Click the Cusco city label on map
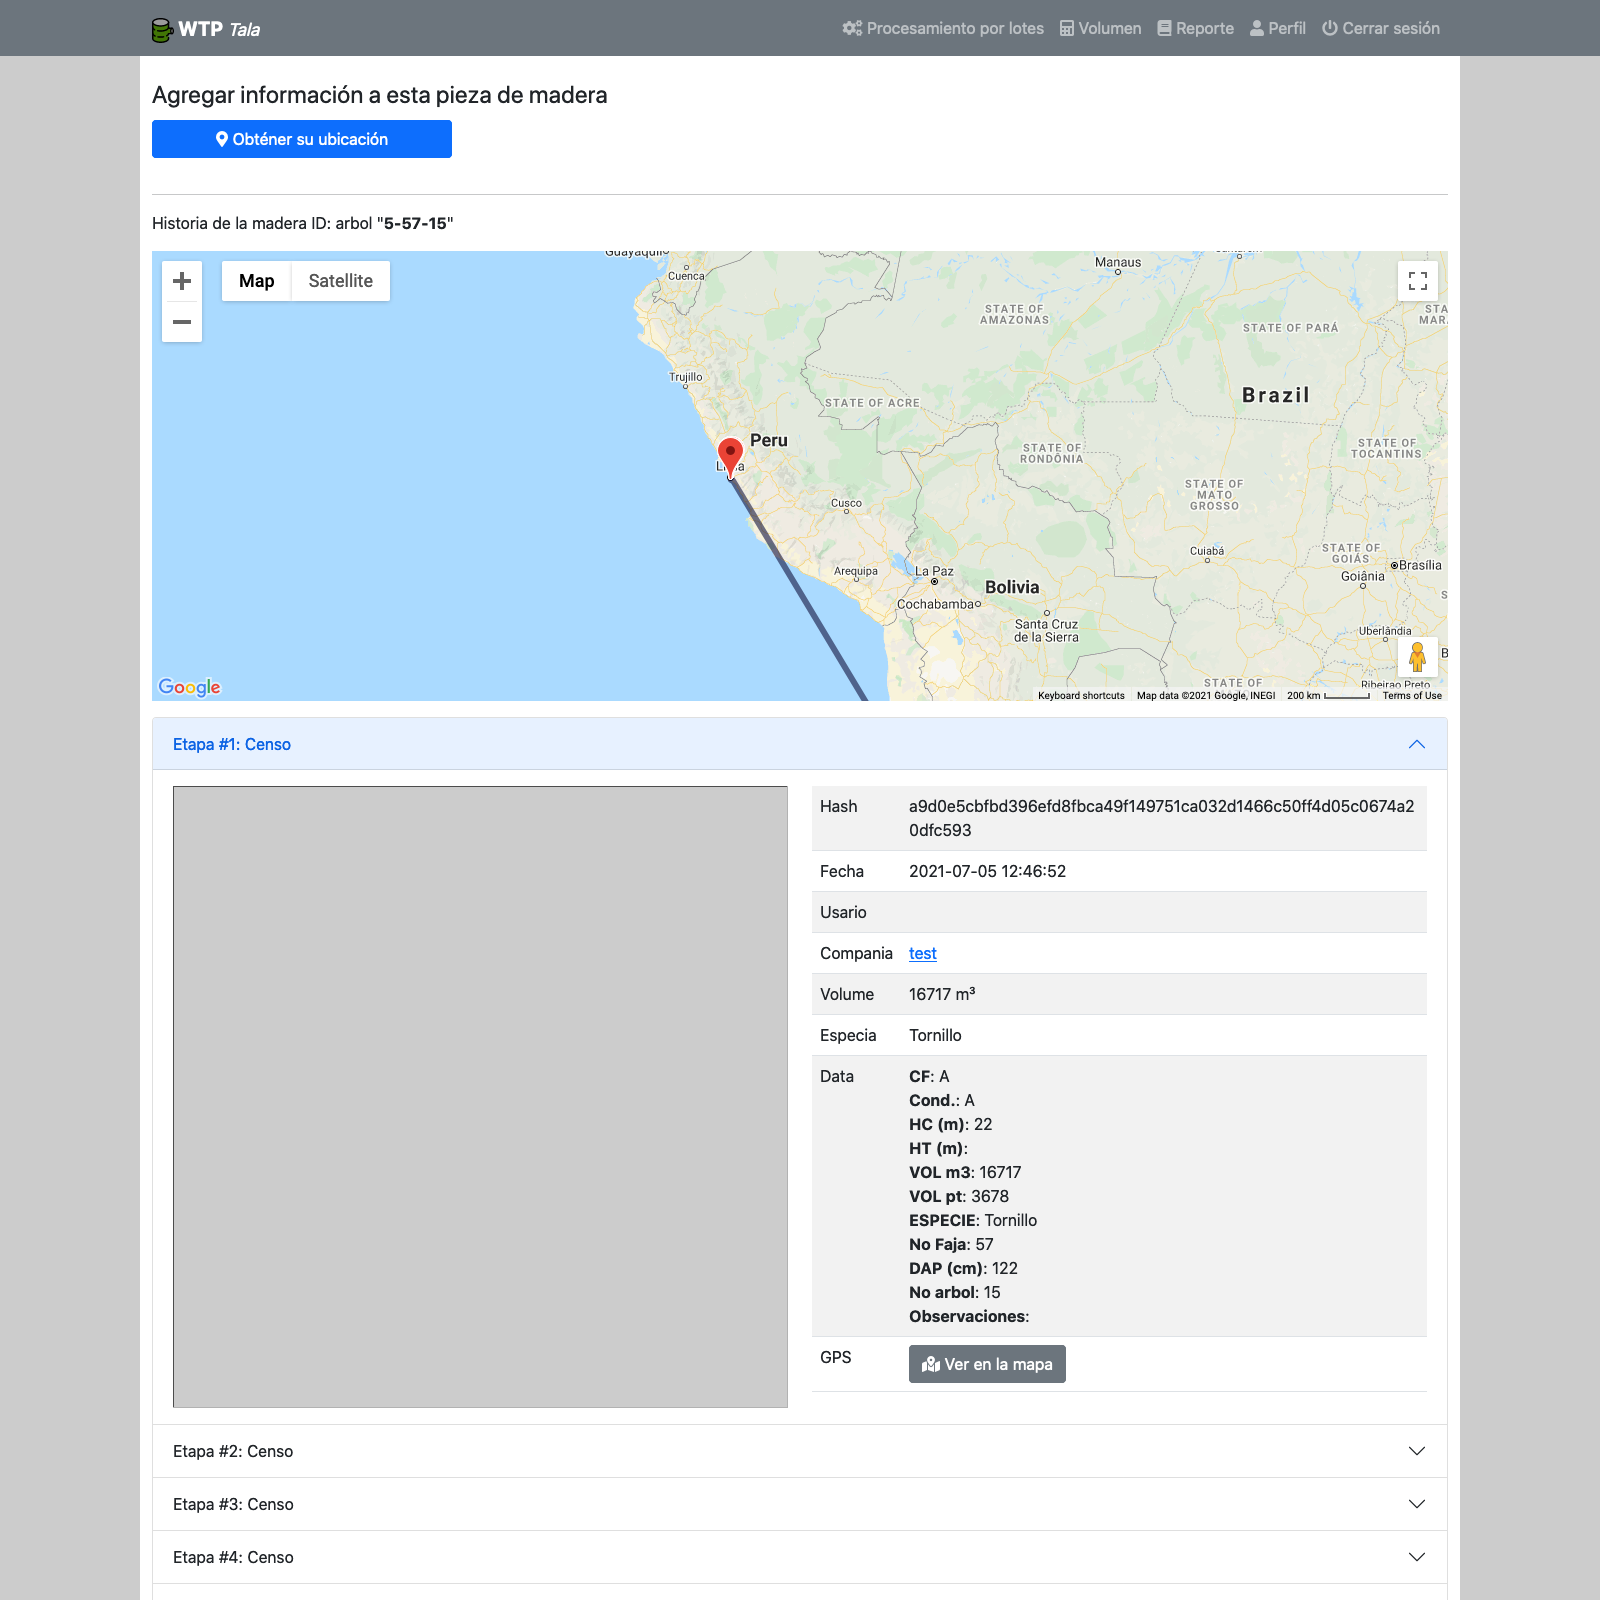This screenshot has width=1600, height=1600. [x=846, y=503]
